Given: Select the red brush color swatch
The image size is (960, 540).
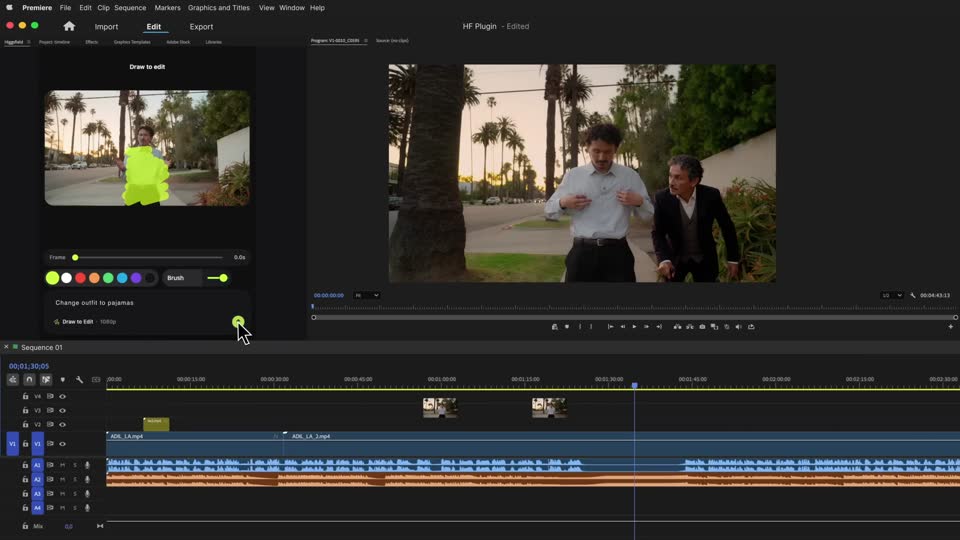Looking at the screenshot, I should click(80, 278).
